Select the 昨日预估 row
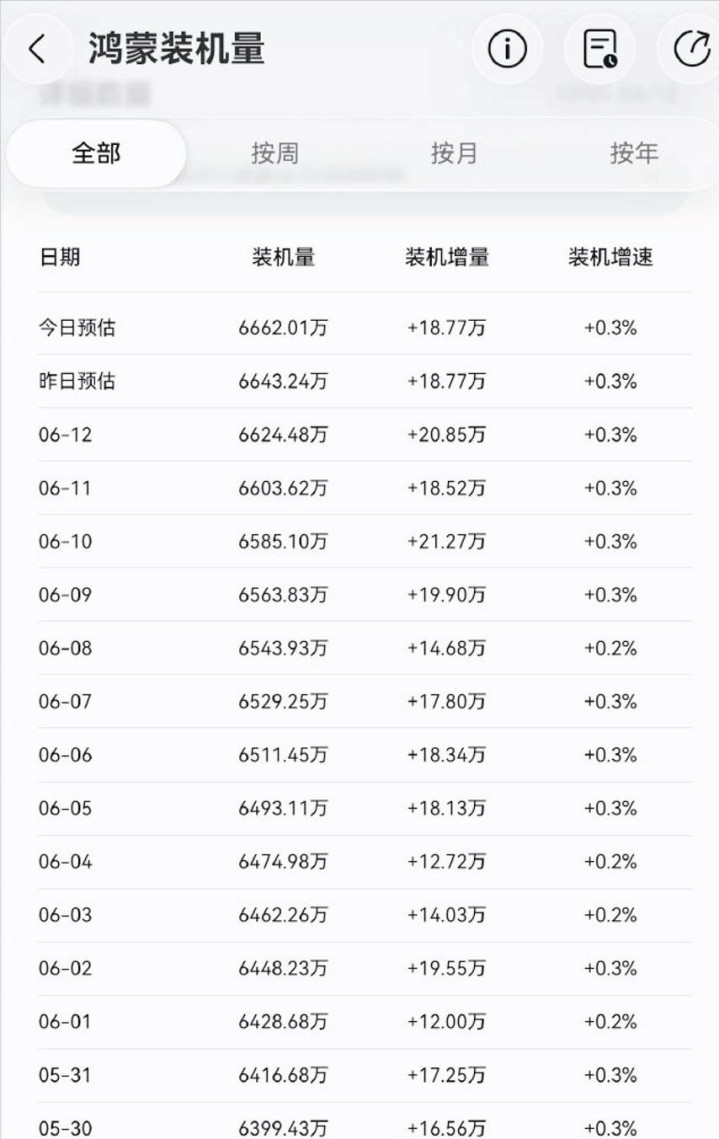This screenshot has width=719, height=1139. tap(365, 381)
